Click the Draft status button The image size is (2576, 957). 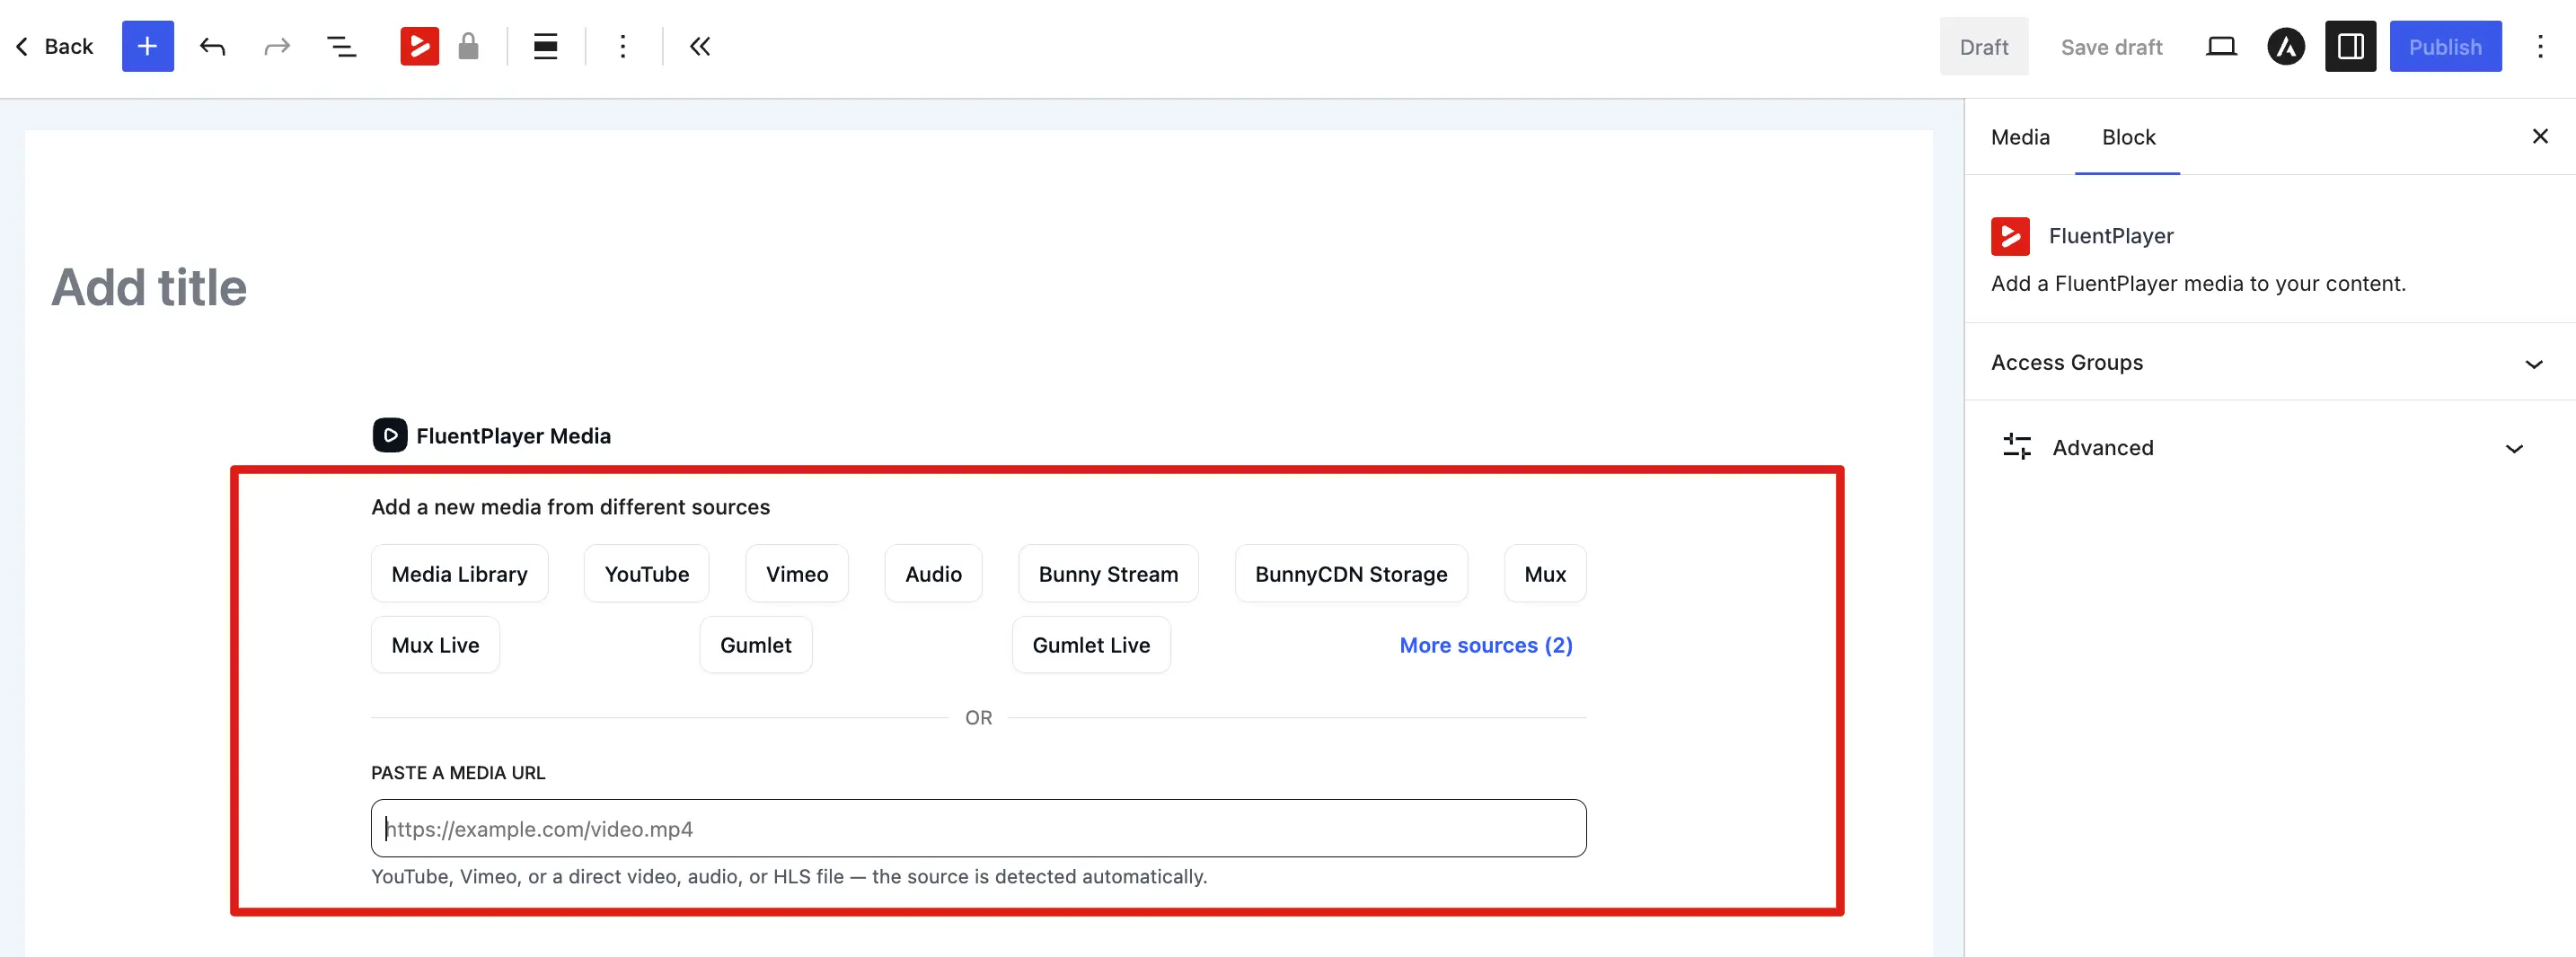[x=1984, y=47]
